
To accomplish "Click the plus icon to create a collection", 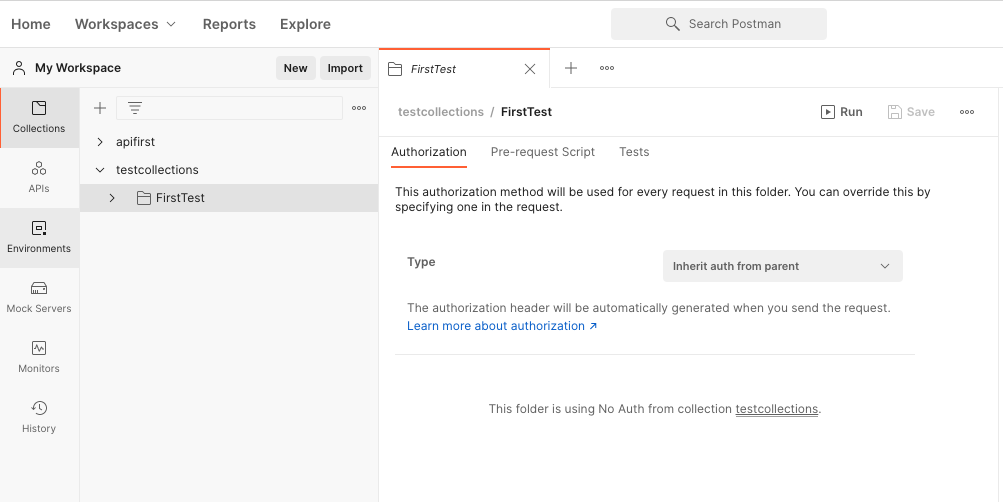I will (99, 108).
